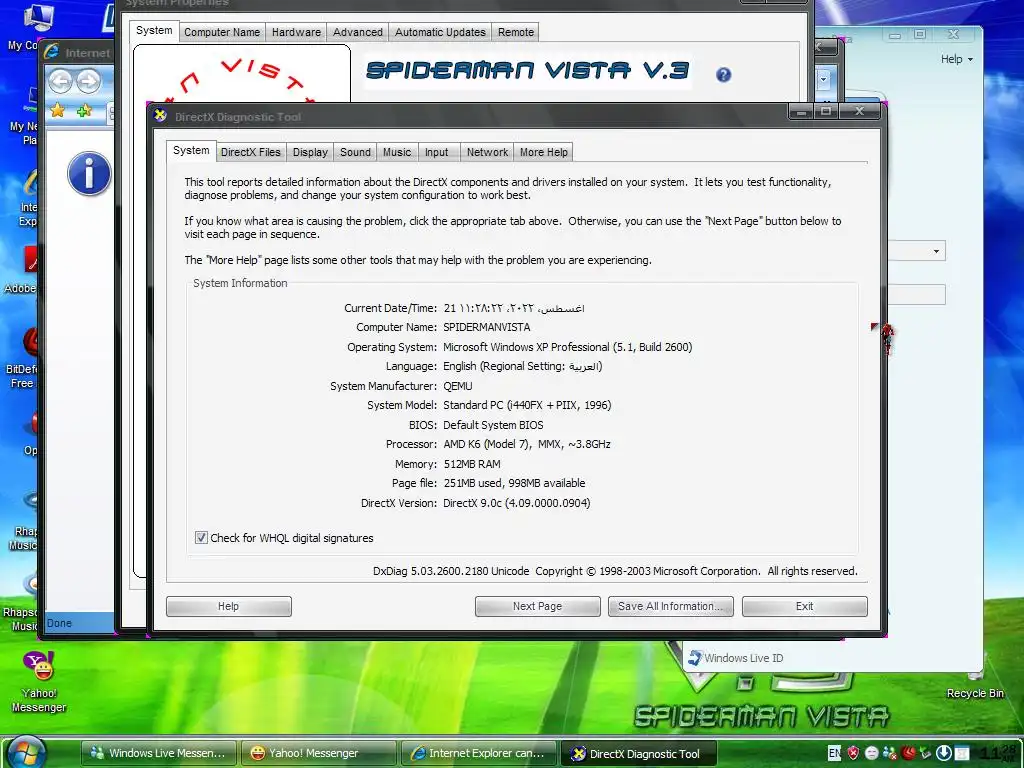This screenshot has height=768, width=1024.
Task: Click the DirectX 9.0c version text
Action: (516, 503)
